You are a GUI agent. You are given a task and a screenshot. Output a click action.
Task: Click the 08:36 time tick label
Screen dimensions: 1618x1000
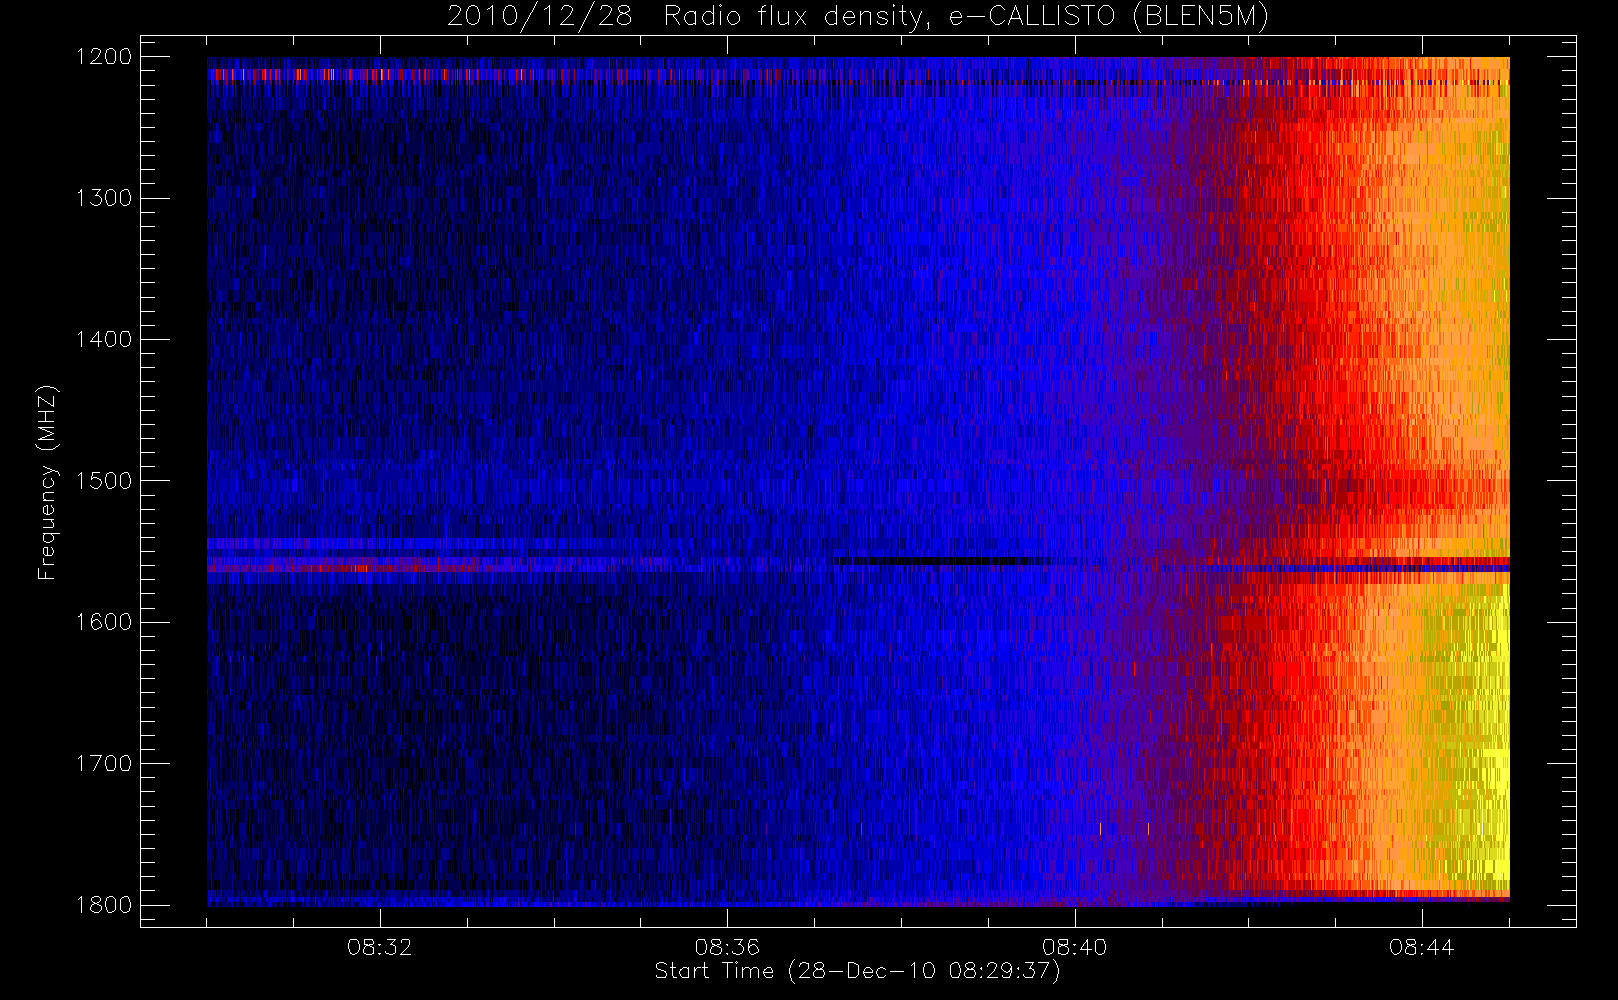coord(727,947)
